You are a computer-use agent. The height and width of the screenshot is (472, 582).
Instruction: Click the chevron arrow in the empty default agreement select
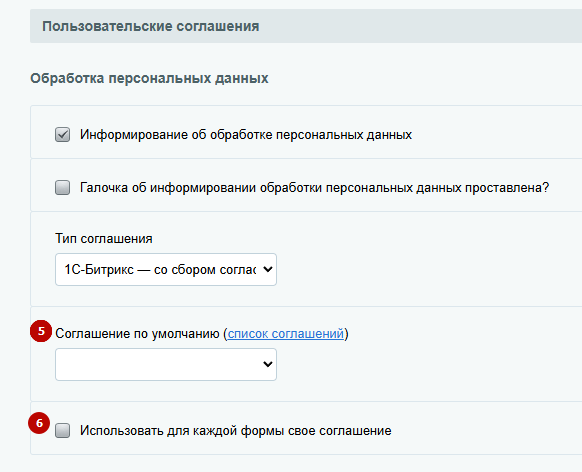click(268, 364)
